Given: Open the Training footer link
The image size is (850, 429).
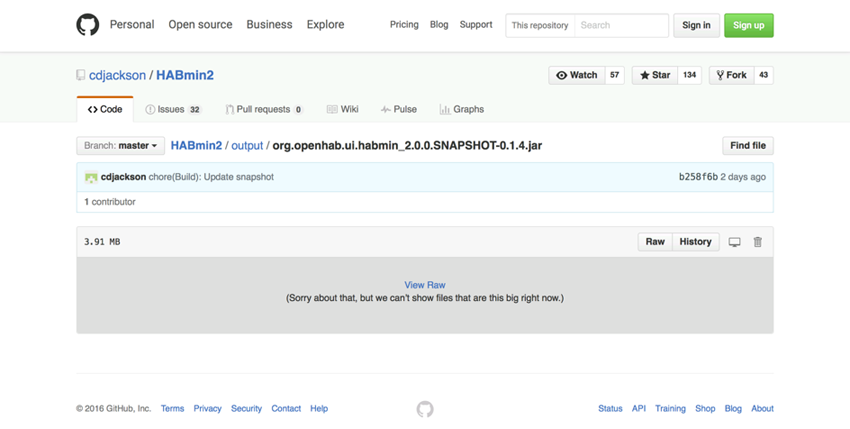Looking at the screenshot, I should pos(670,408).
